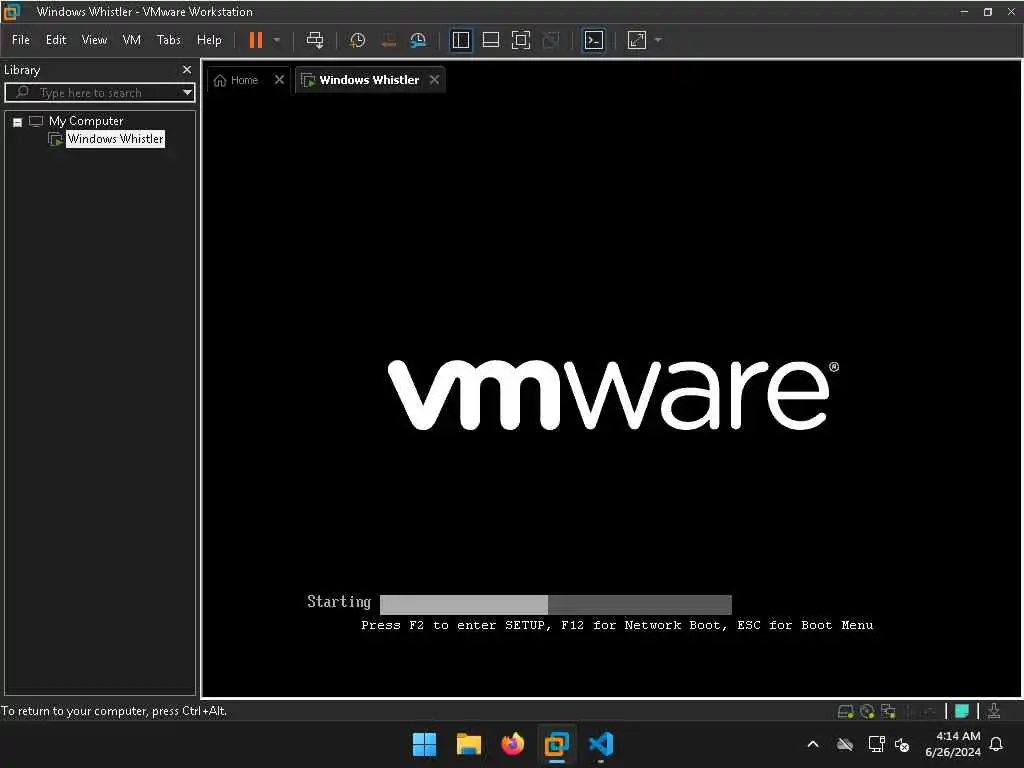The width and height of the screenshot is (1024, 768).
Task: Click the network adapter status icon
Action: (888, 711)
